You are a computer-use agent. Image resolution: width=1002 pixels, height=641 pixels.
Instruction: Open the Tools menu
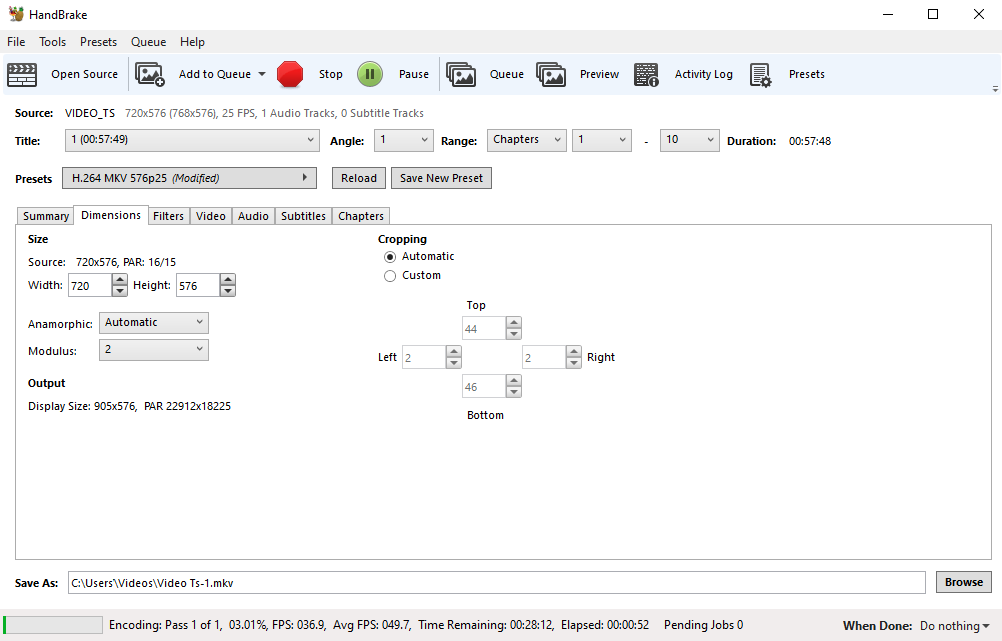click(52, 42)
